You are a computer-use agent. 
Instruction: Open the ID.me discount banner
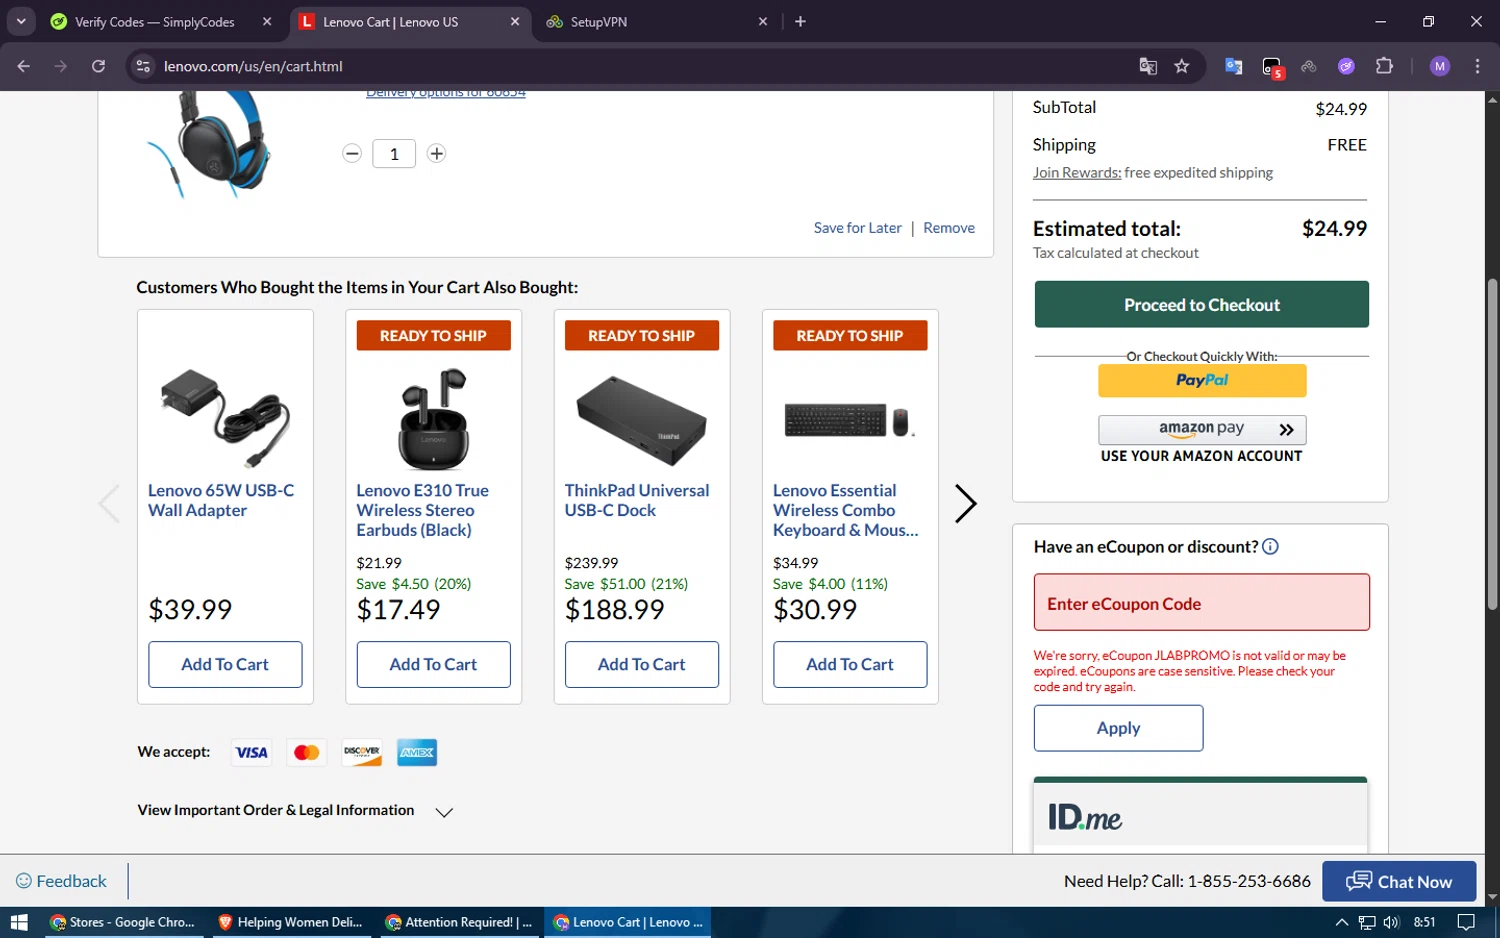tap(1200, 815)
